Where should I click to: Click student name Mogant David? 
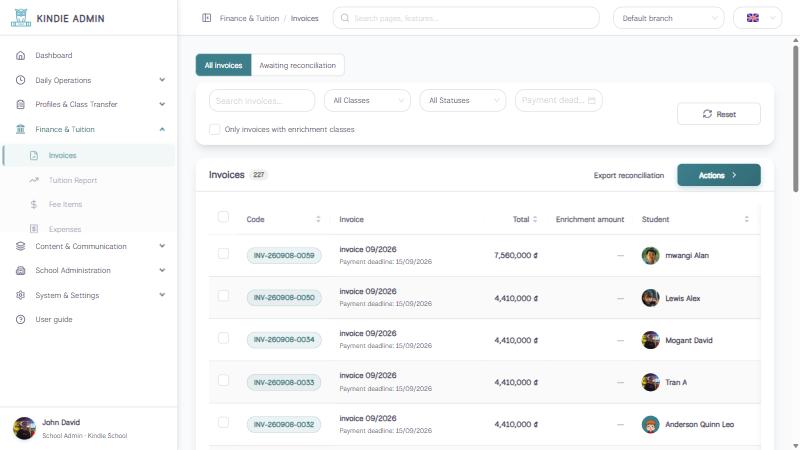689,340
